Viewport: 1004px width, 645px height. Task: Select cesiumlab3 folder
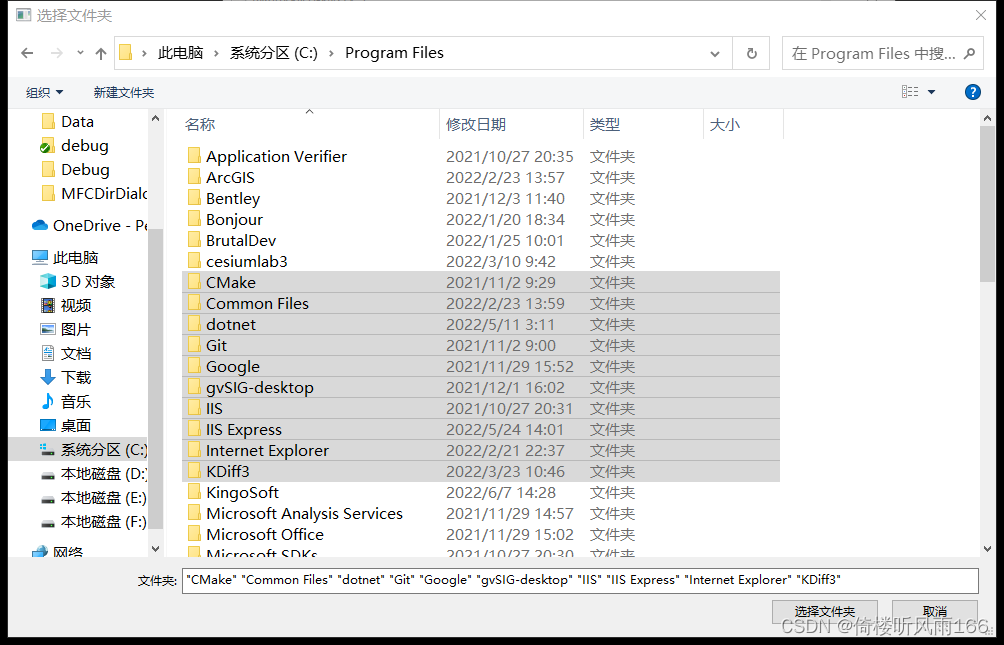pos(247,262)
